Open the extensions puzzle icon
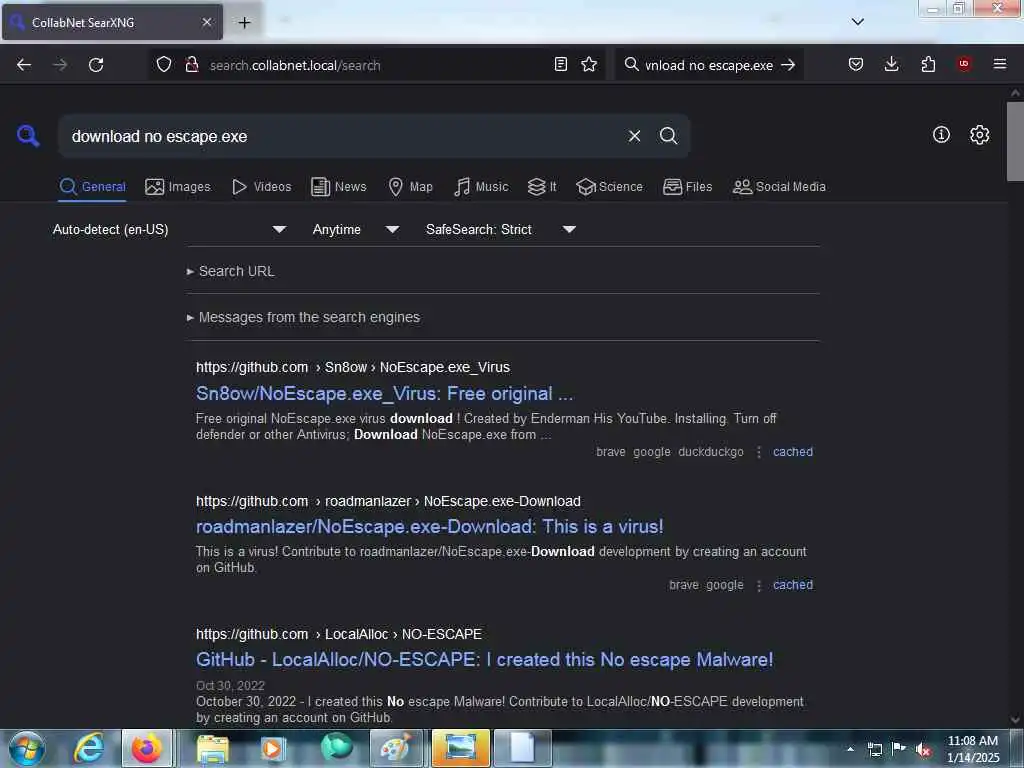 coord(928,64)
